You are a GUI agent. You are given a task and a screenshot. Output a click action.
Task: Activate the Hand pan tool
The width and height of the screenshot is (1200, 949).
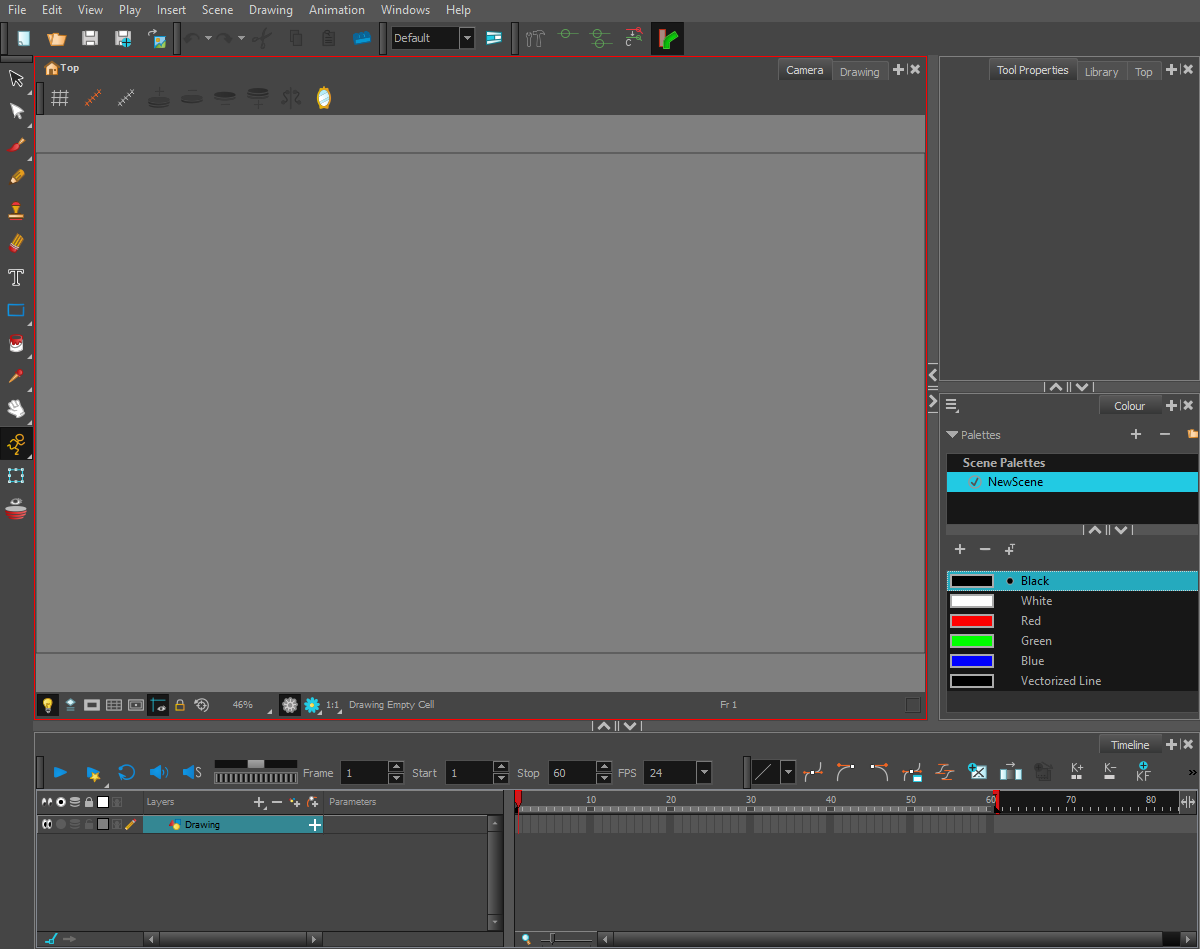point(16,409)
